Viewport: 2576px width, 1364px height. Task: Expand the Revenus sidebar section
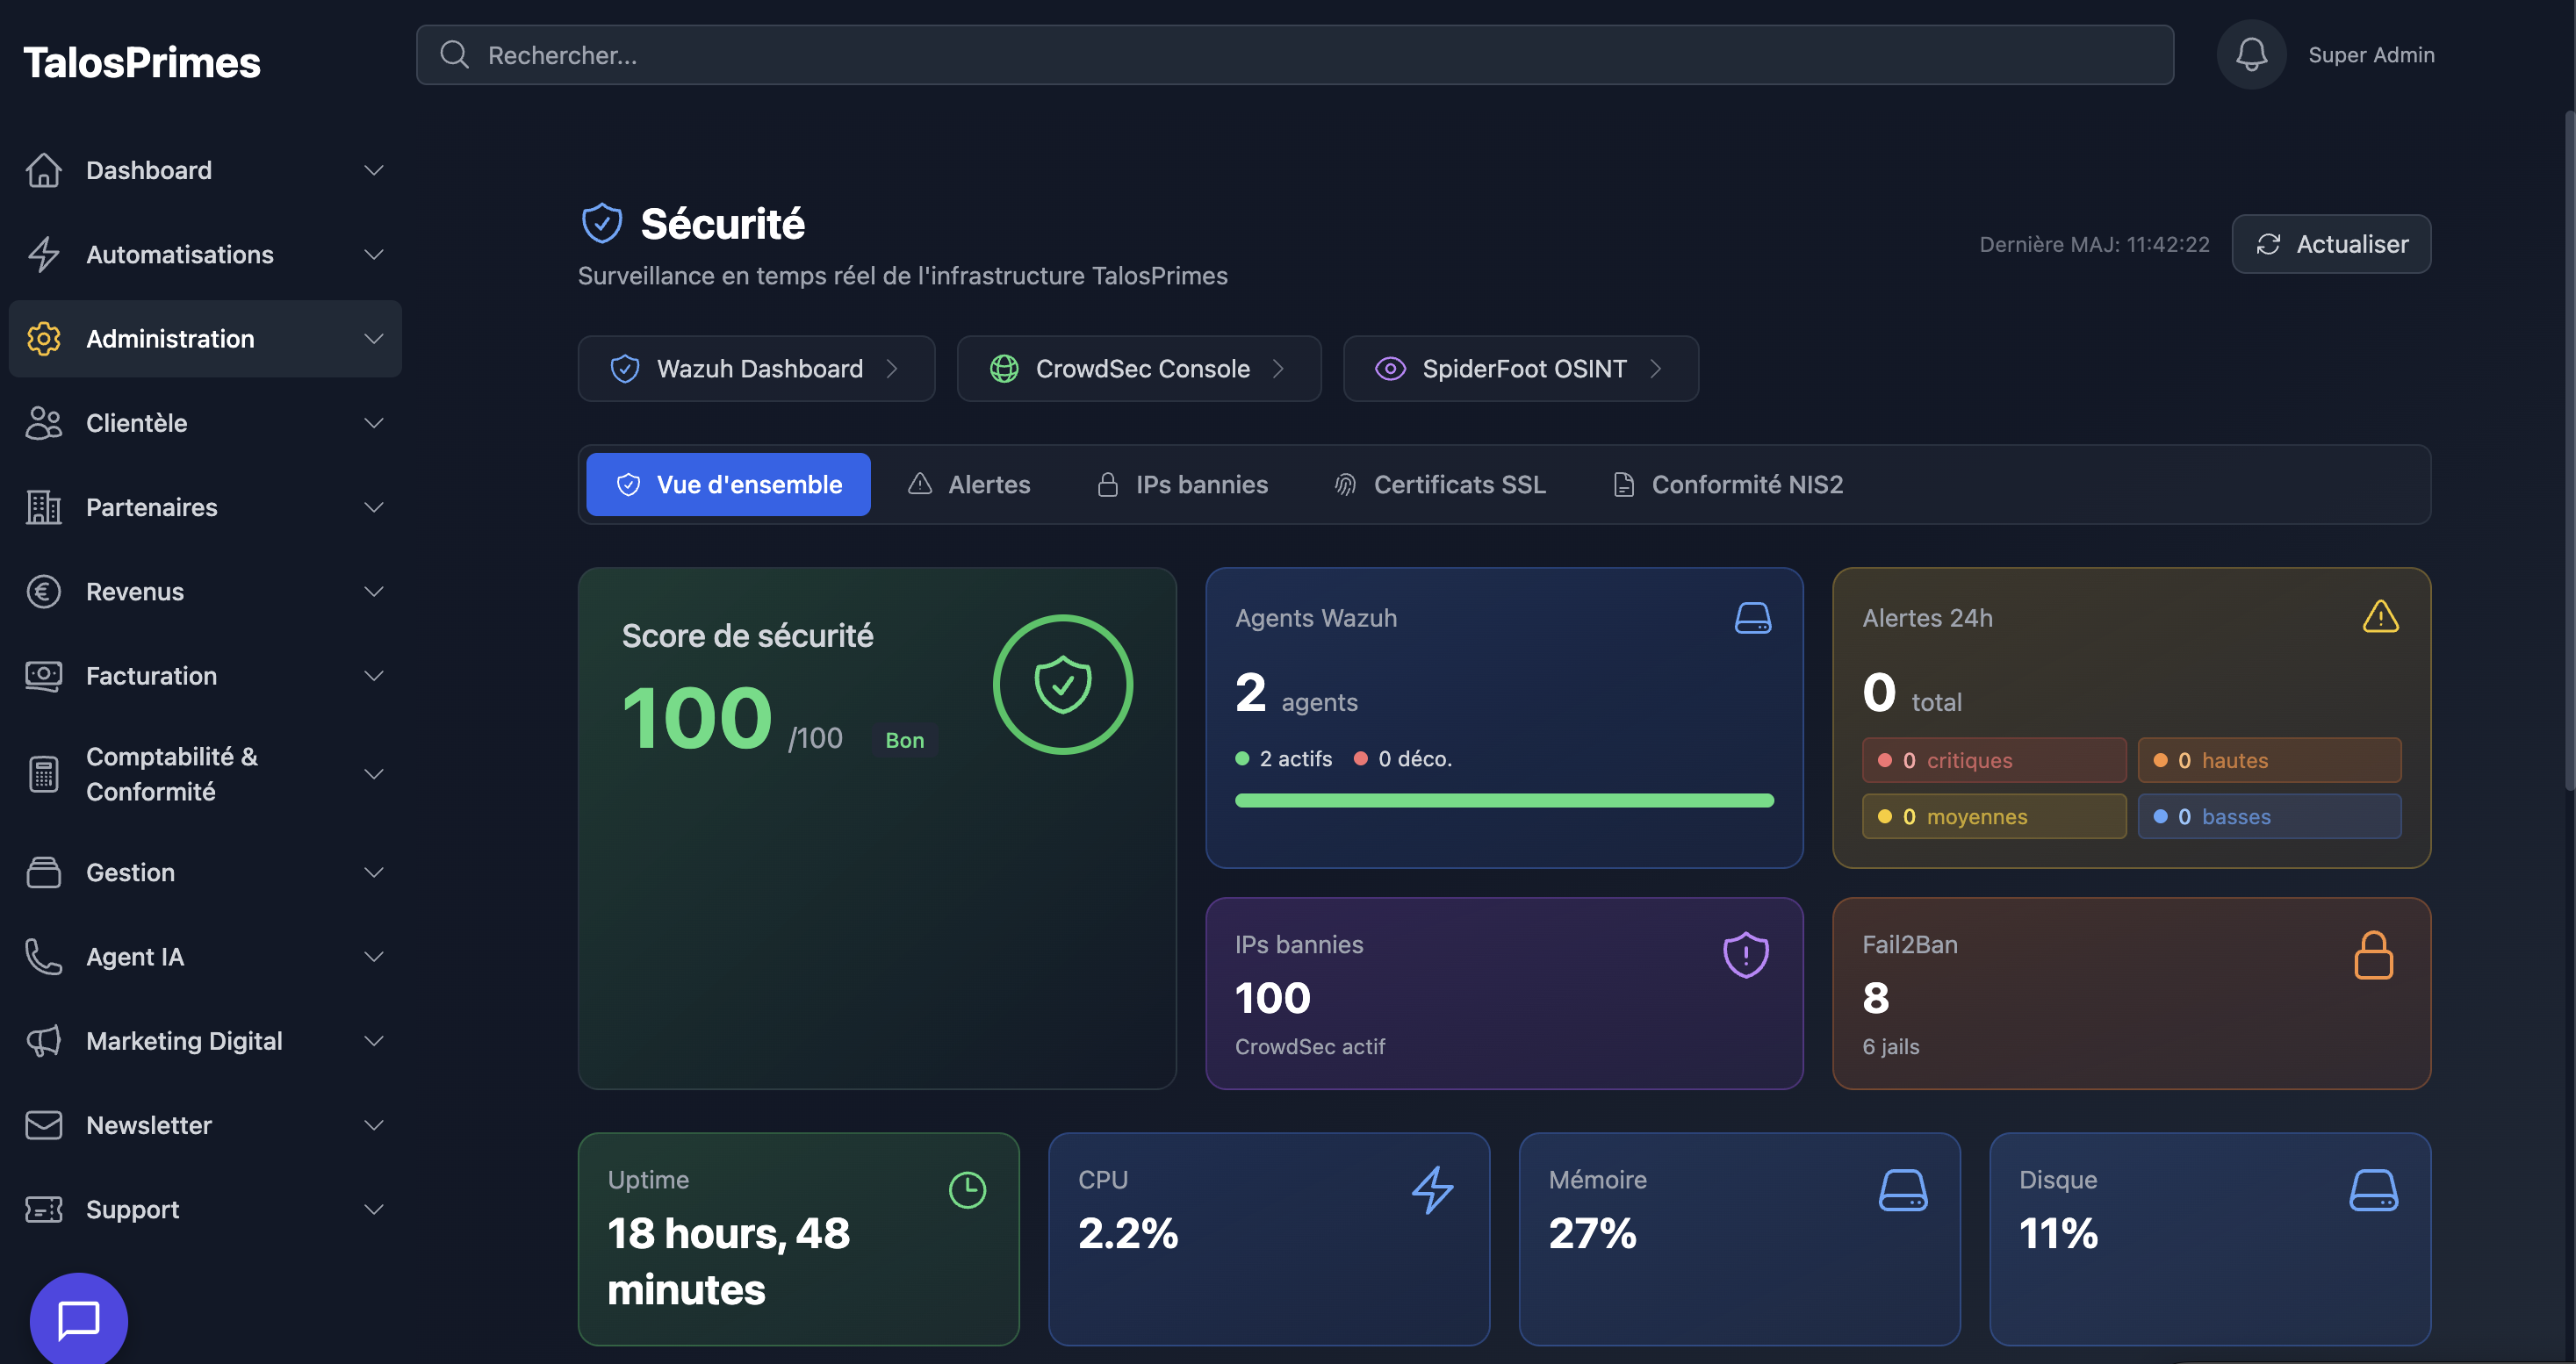pos(373,591)
